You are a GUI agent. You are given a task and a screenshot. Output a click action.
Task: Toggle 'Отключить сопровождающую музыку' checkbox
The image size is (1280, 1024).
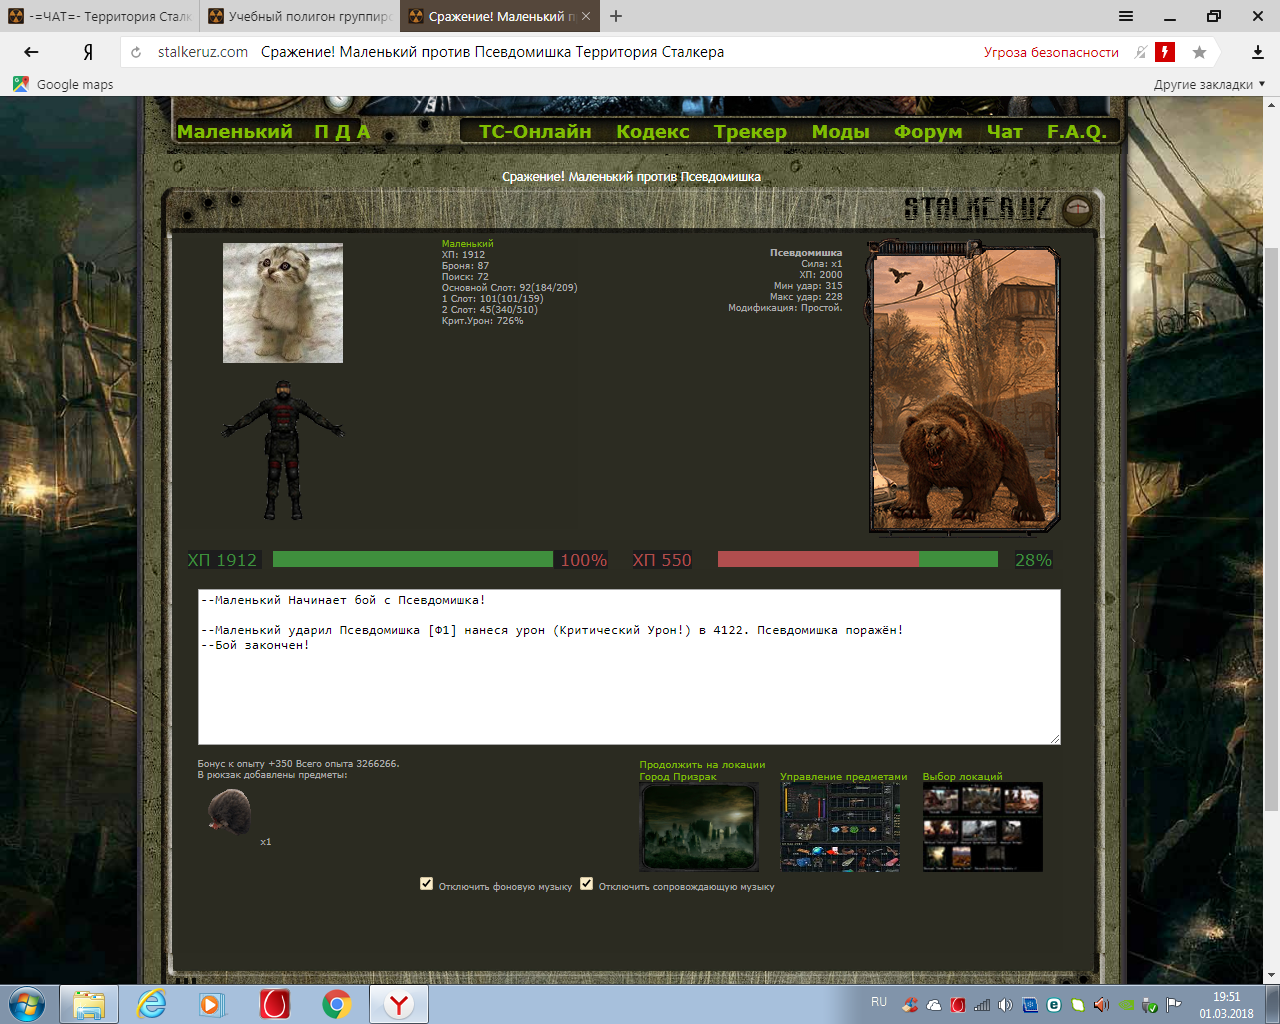587,884
